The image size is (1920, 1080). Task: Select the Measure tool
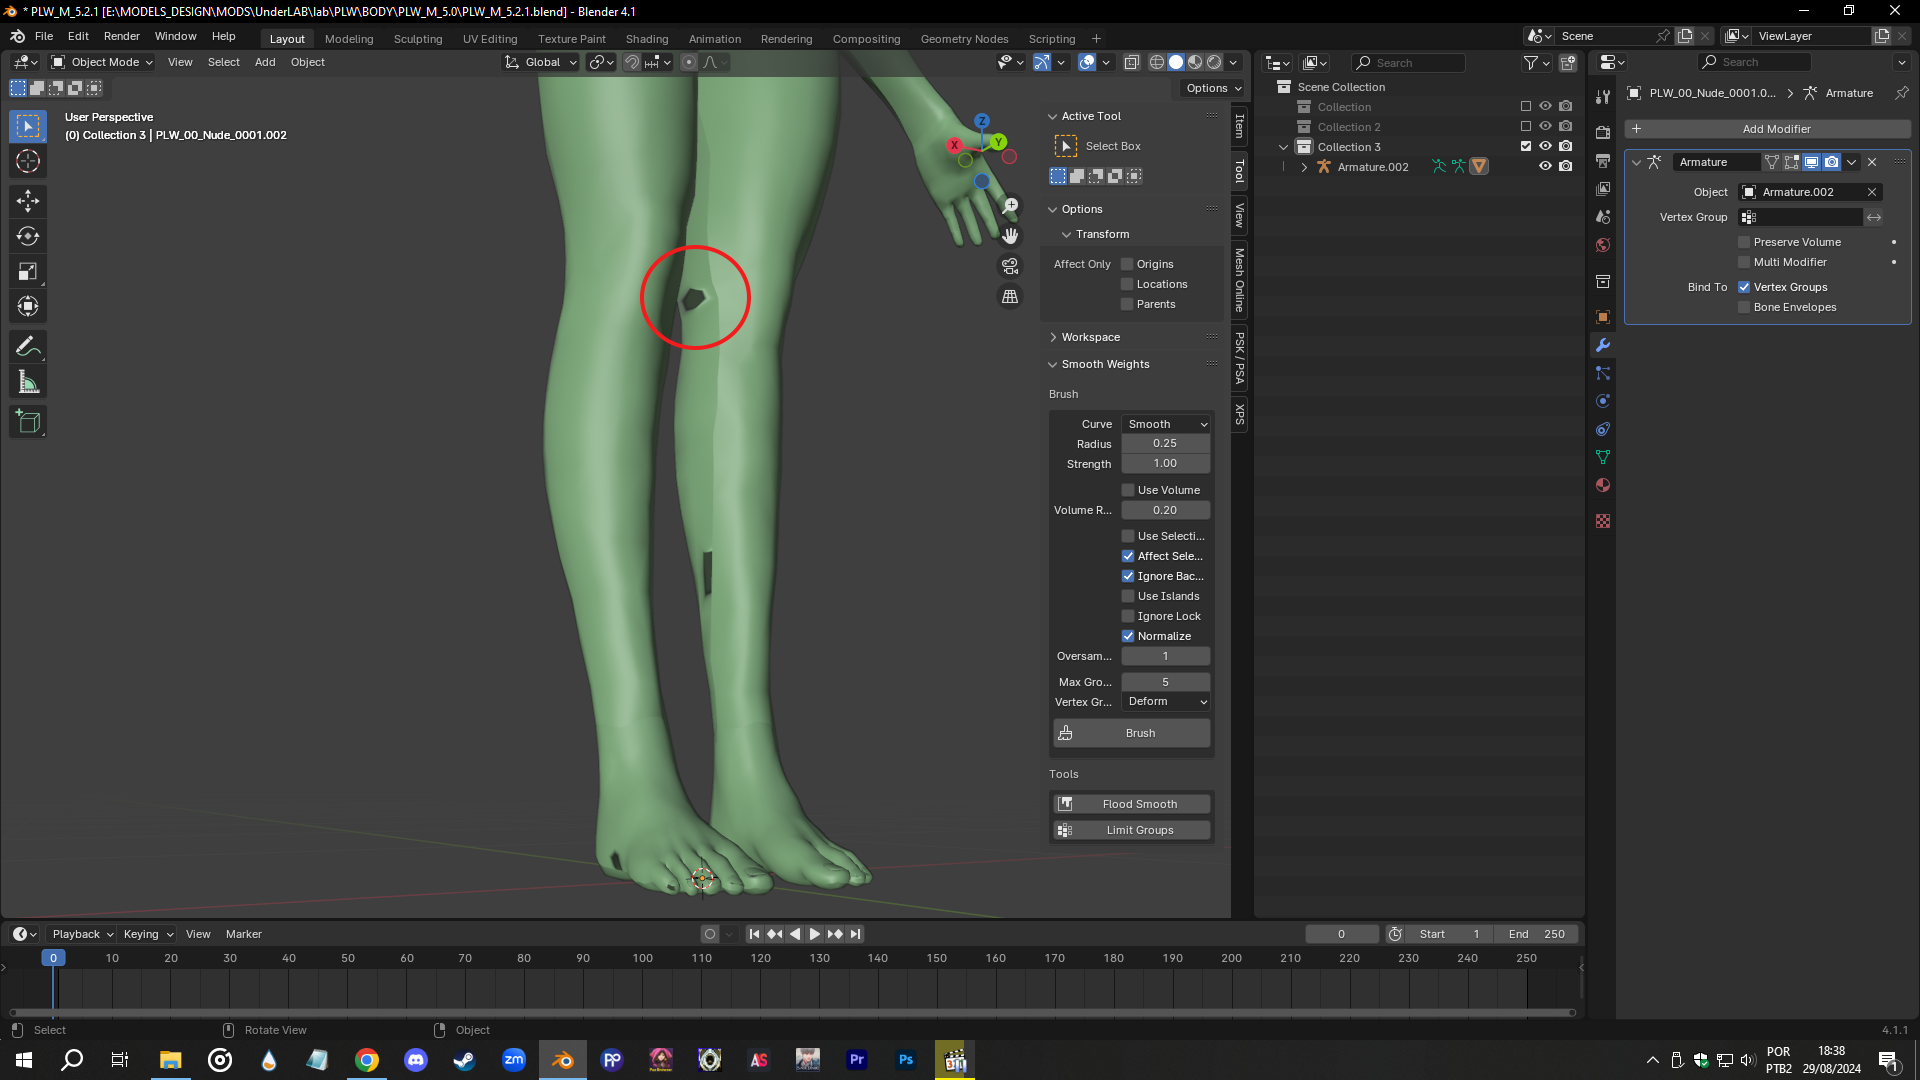pos(28,383)
